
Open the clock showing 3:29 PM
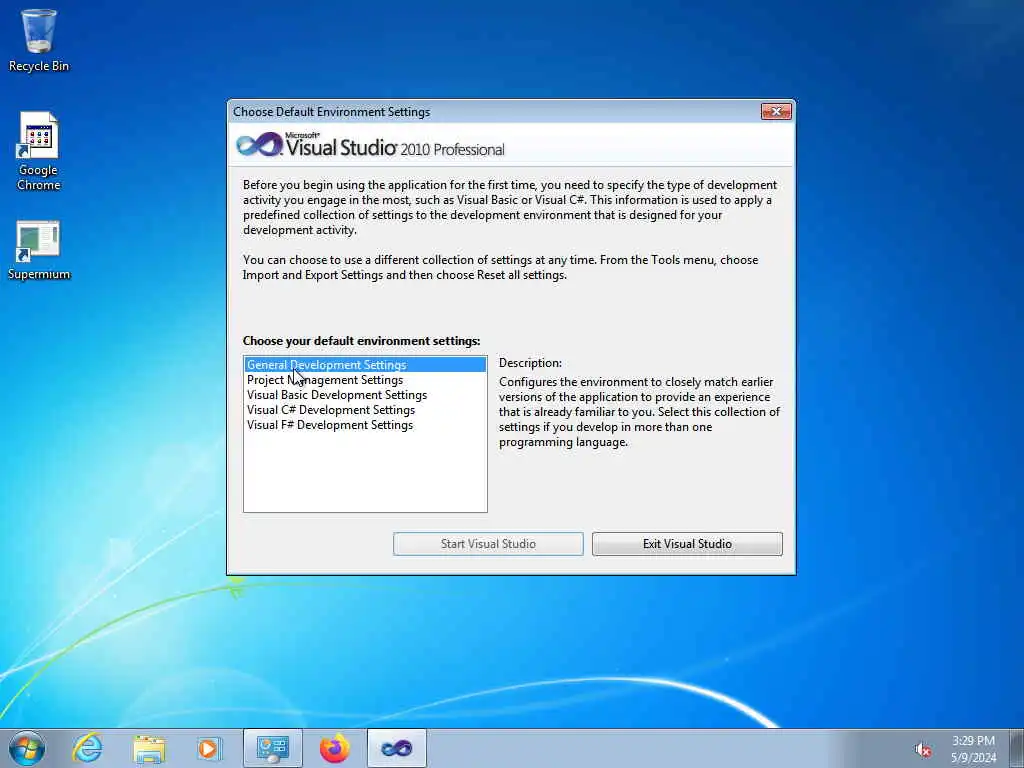coord(973,749)
